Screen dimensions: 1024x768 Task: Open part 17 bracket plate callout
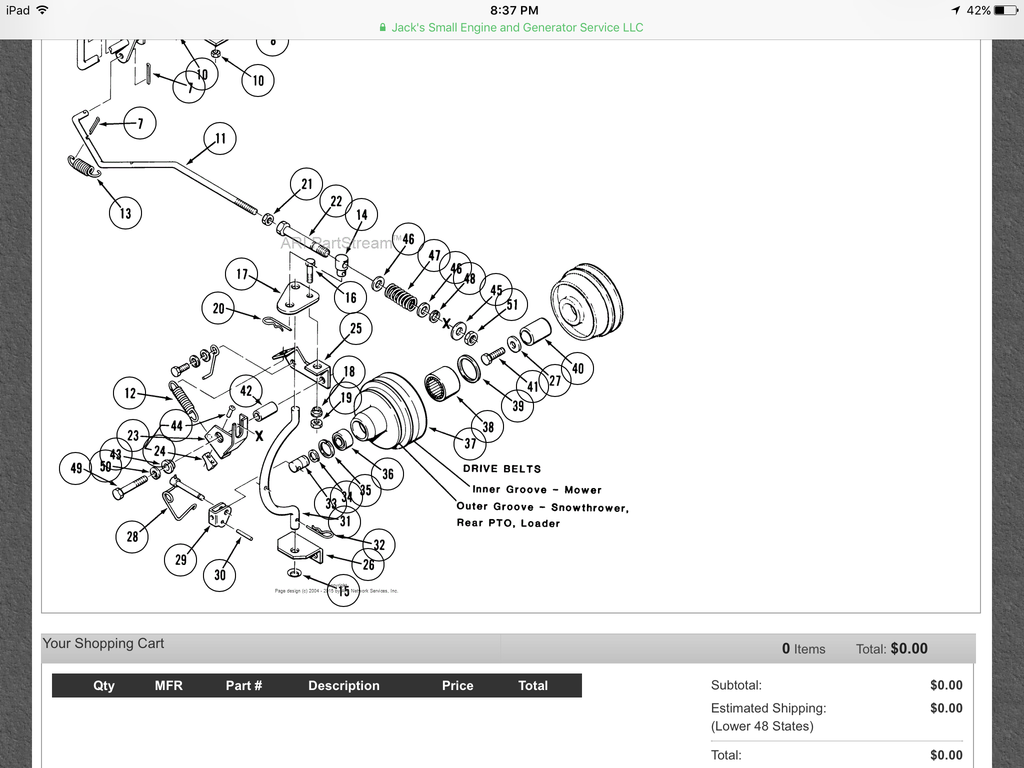[240, 273]
